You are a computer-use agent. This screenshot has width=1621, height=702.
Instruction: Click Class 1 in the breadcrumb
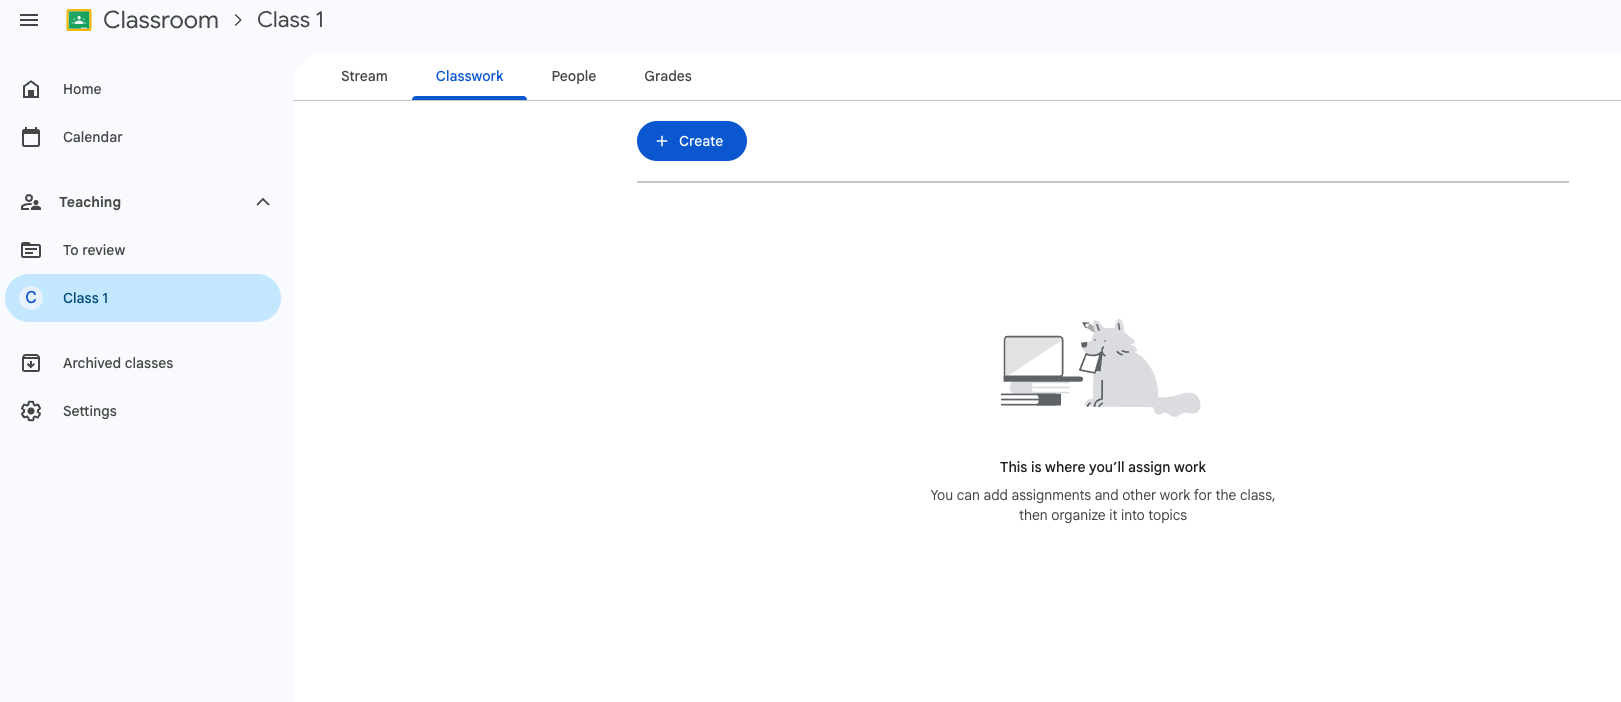tap(290, 20)
